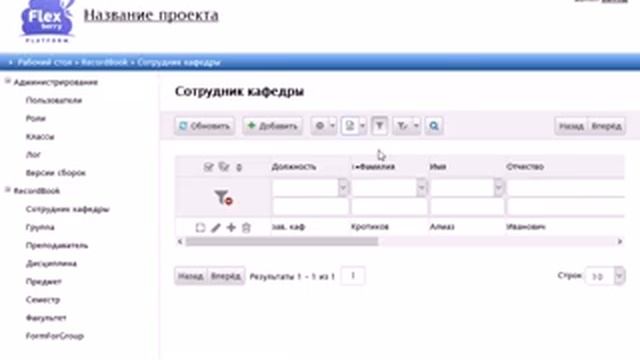Screen dimensions: 640x360
Task: Refresh the list with the Обновить button
Action: point(205,126)
